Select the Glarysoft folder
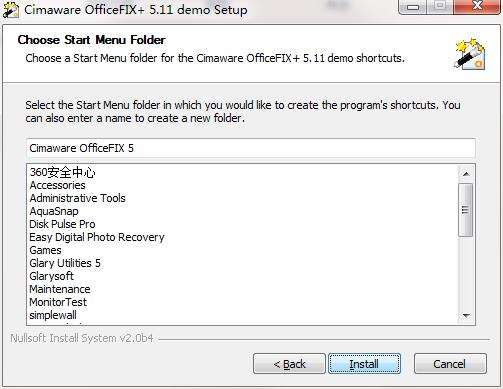Screen dimensions: 503x389 [x=51, y=276]
